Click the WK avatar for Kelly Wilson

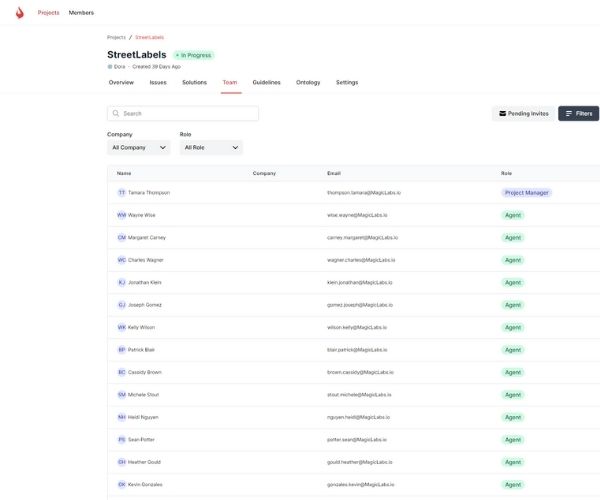(x=122, y=327)
